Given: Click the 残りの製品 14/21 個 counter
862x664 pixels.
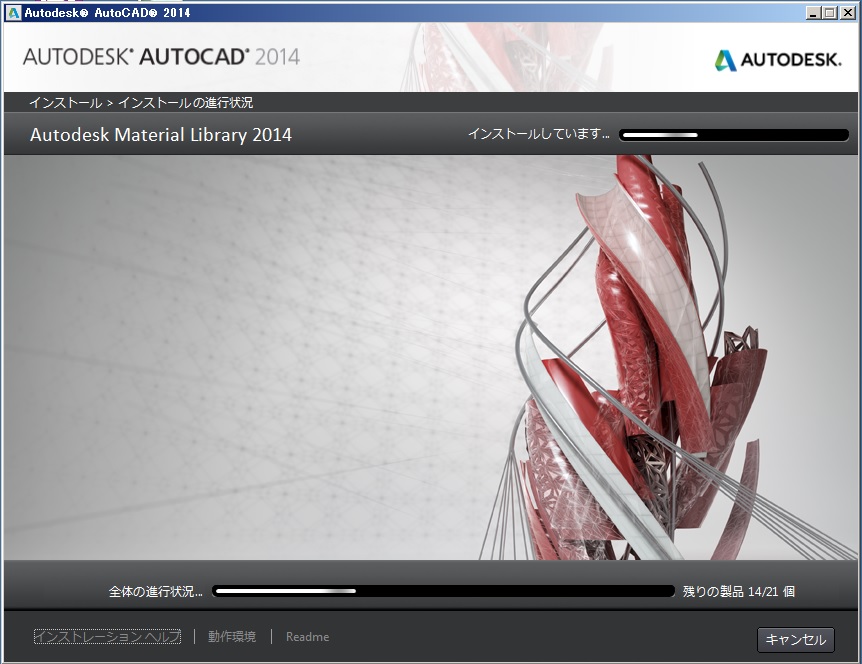Looking at the screenshot, I should [738, 591].
